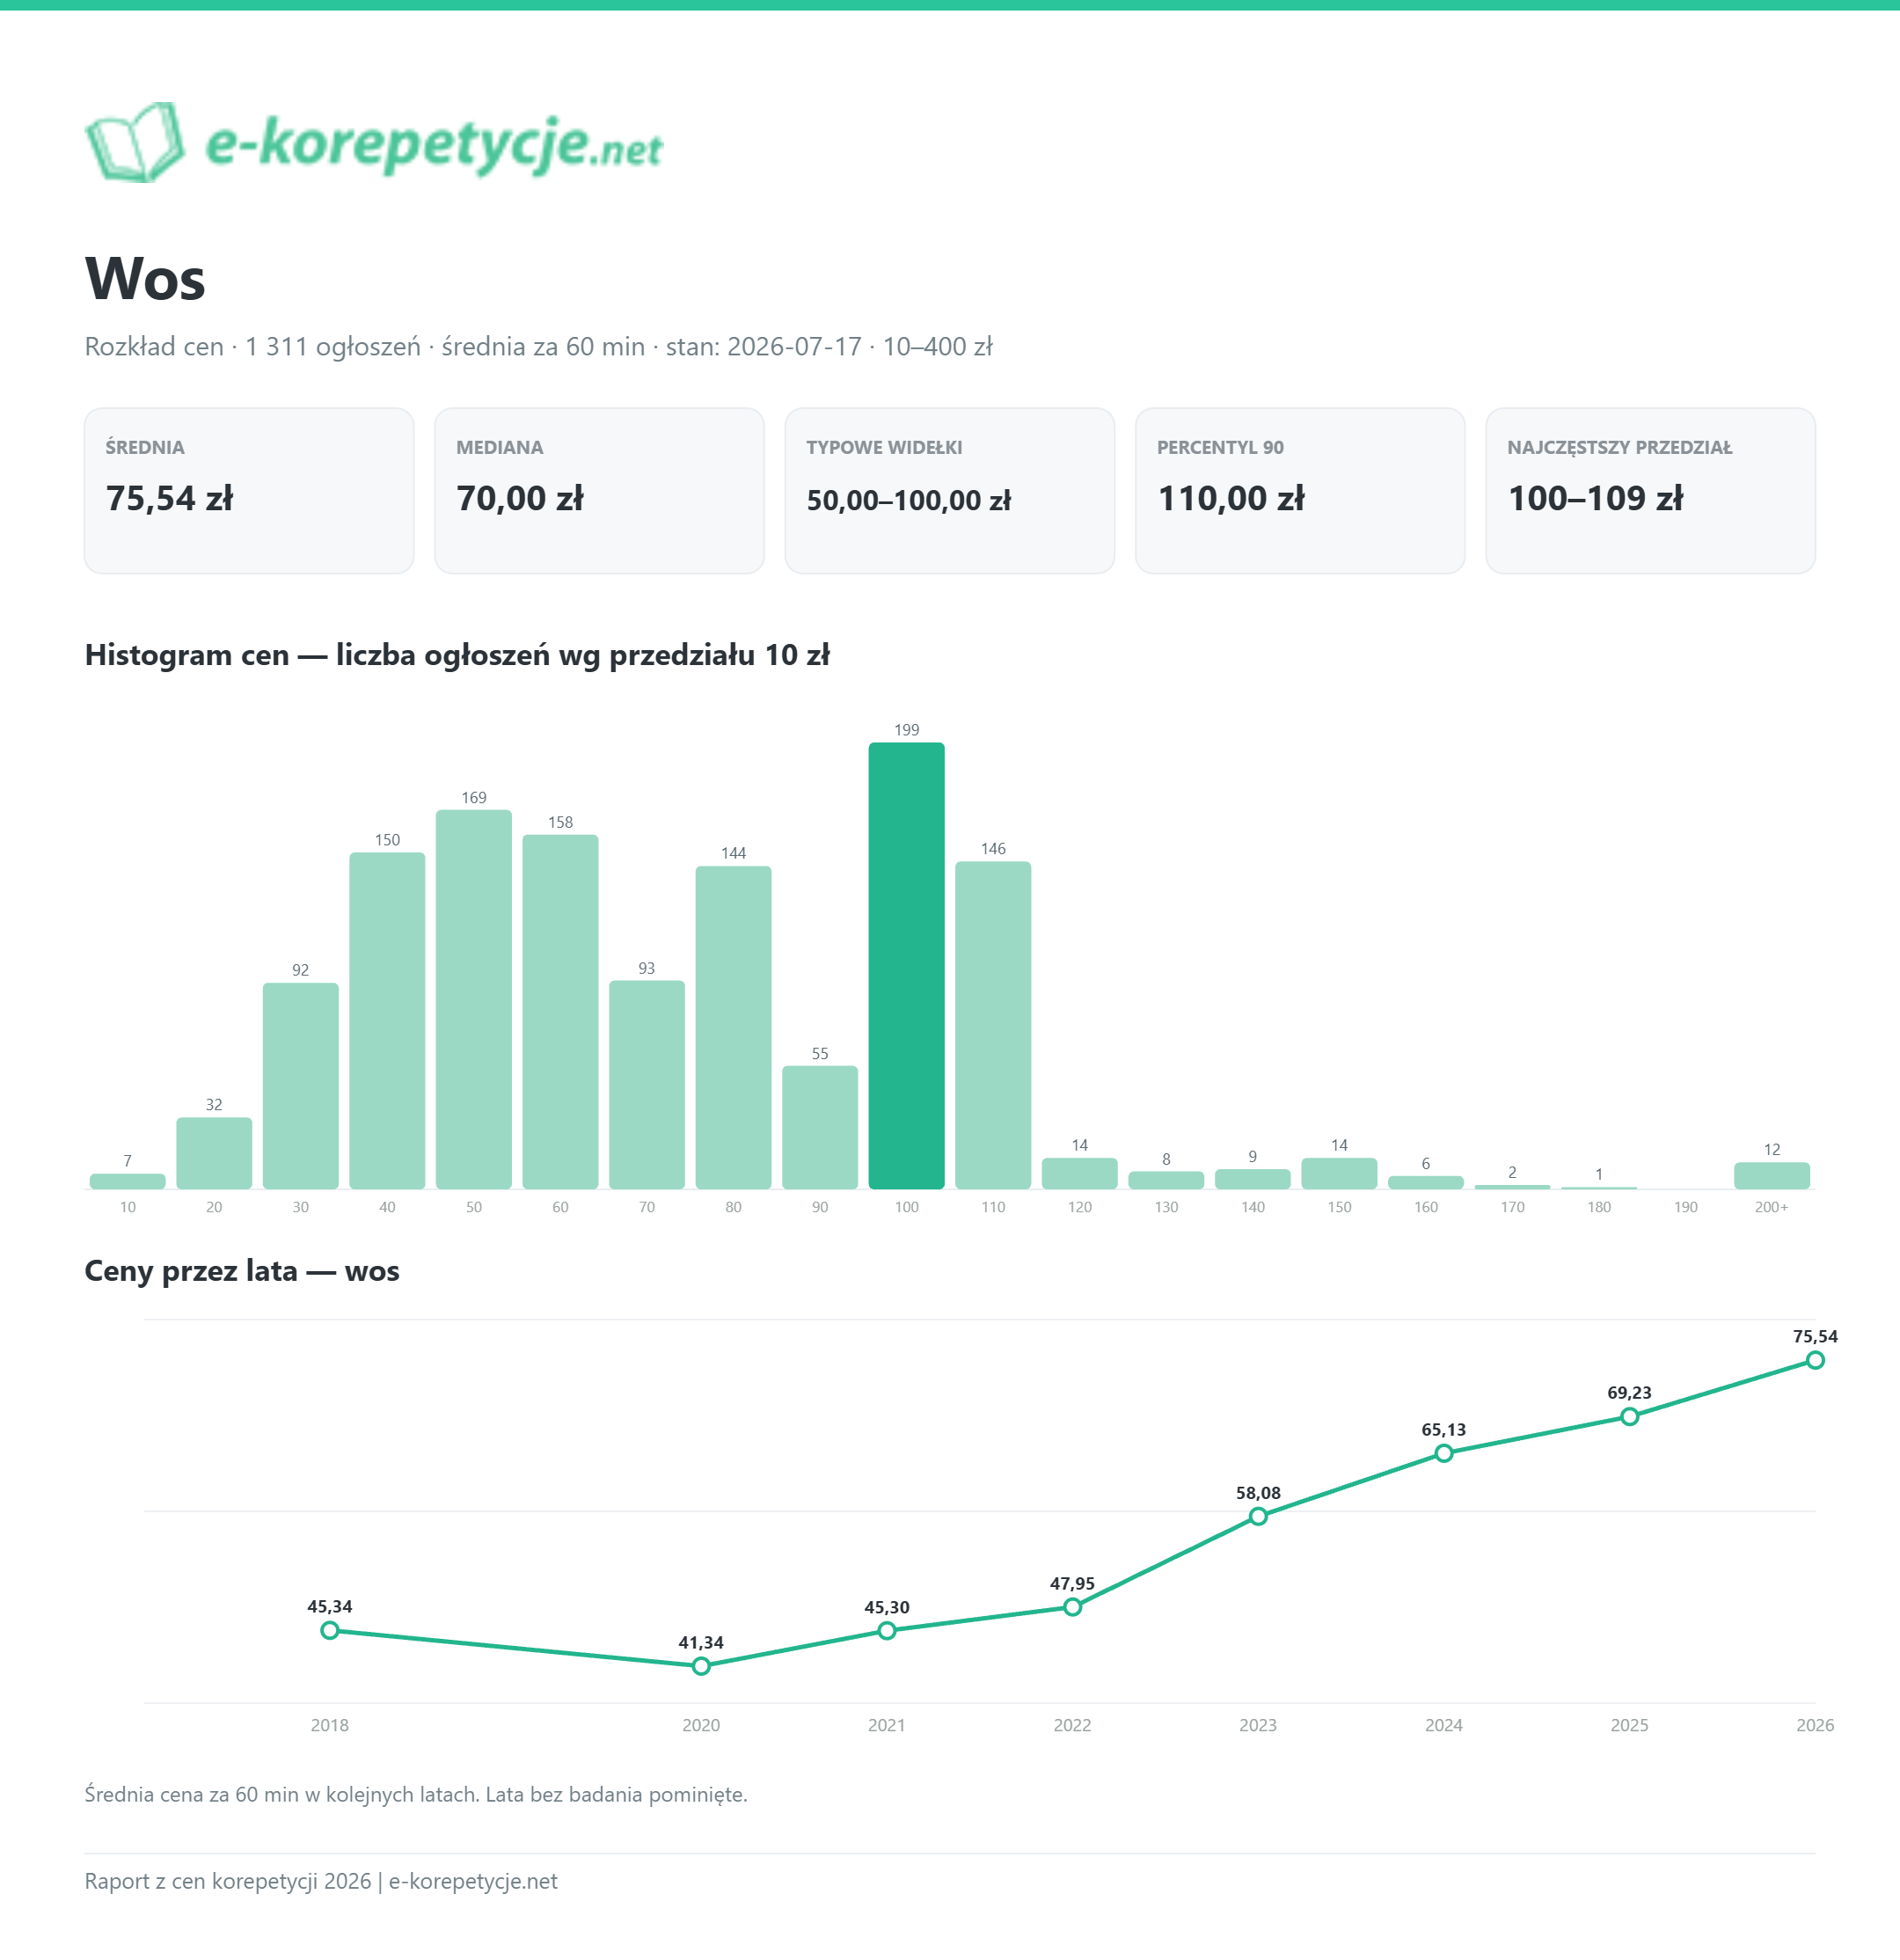Select the Średnia 75,54 zł card
Viewport: 1900px width, 1960px height.
[249, 490]
